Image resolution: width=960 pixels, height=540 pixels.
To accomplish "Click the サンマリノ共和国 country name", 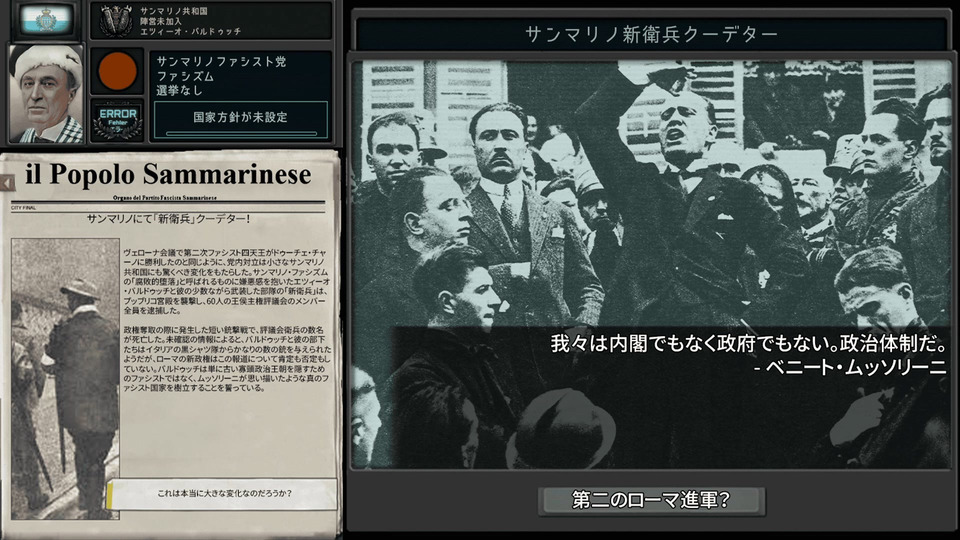I will tap(173, 11).
